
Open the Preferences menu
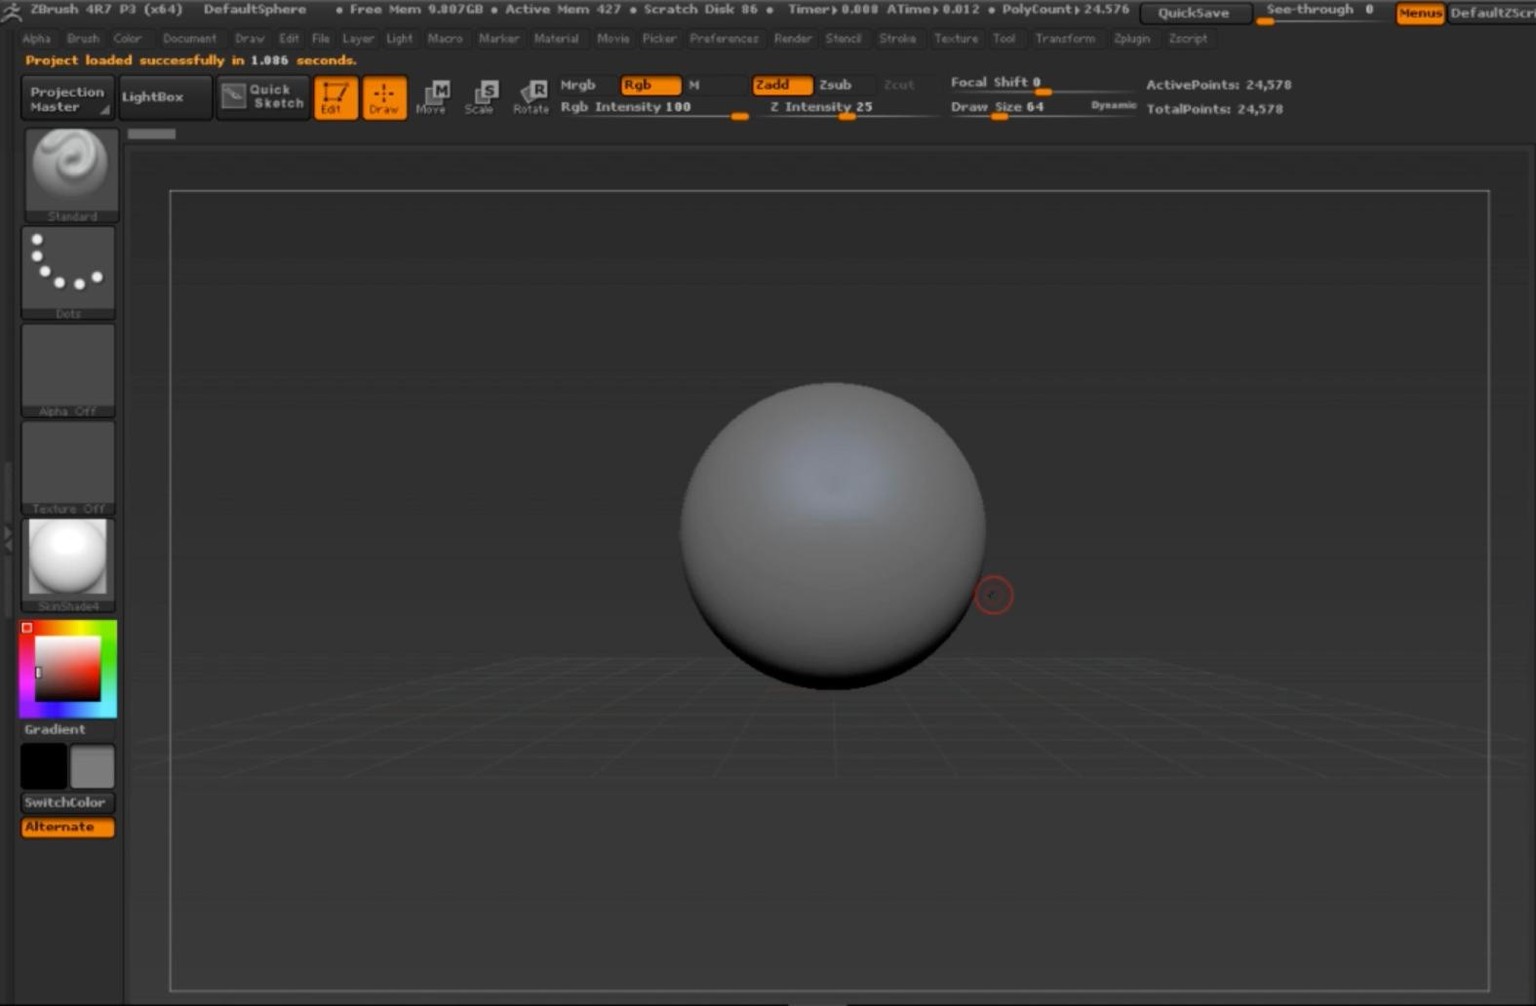point(724,38)
